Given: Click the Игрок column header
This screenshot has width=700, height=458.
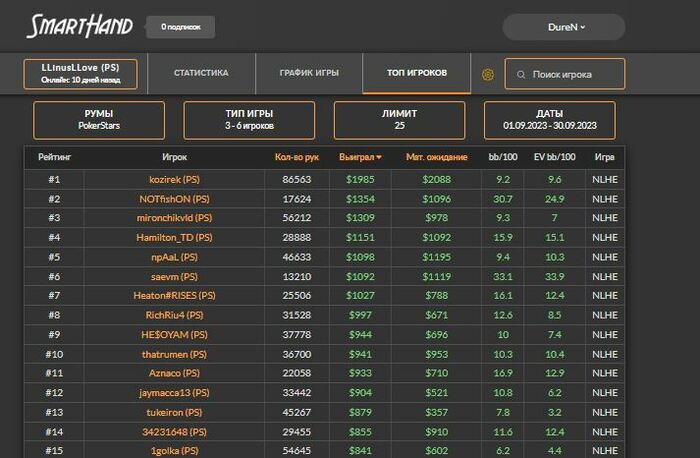Looking at the screenshot, I should coord(174,157).
